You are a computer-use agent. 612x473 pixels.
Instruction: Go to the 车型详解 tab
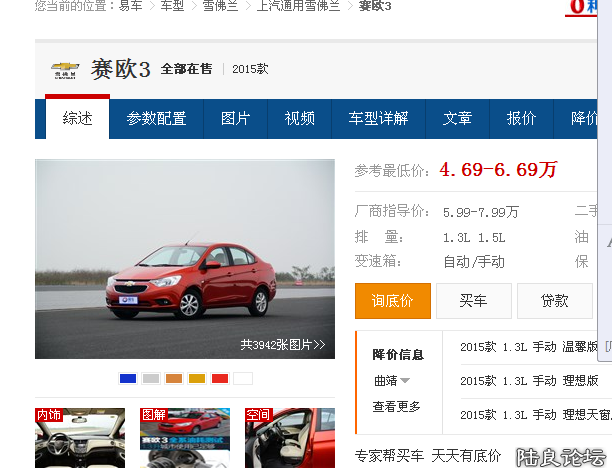pos(378,119)
